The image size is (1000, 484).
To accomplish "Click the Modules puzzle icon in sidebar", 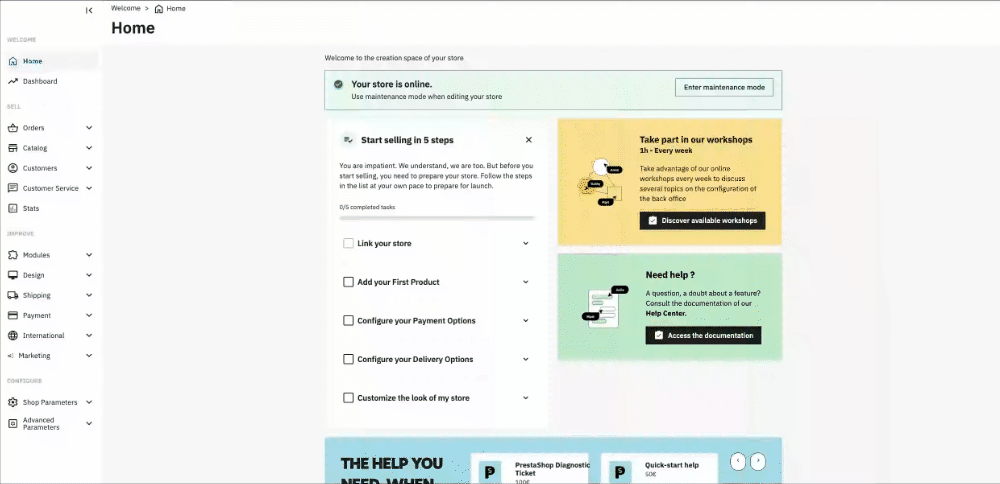I will (13, 255).
